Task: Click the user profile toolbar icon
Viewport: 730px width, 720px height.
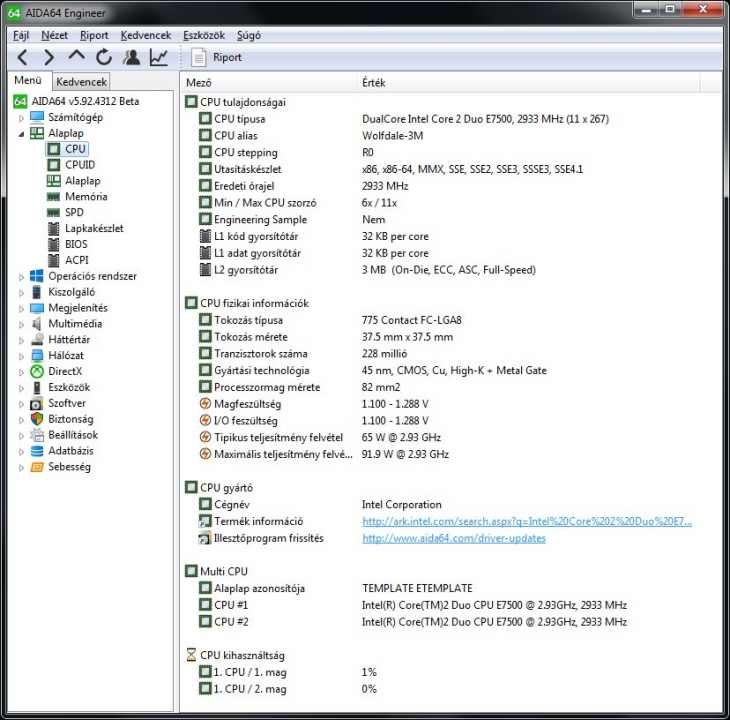Action: click(x=131, y=57)
